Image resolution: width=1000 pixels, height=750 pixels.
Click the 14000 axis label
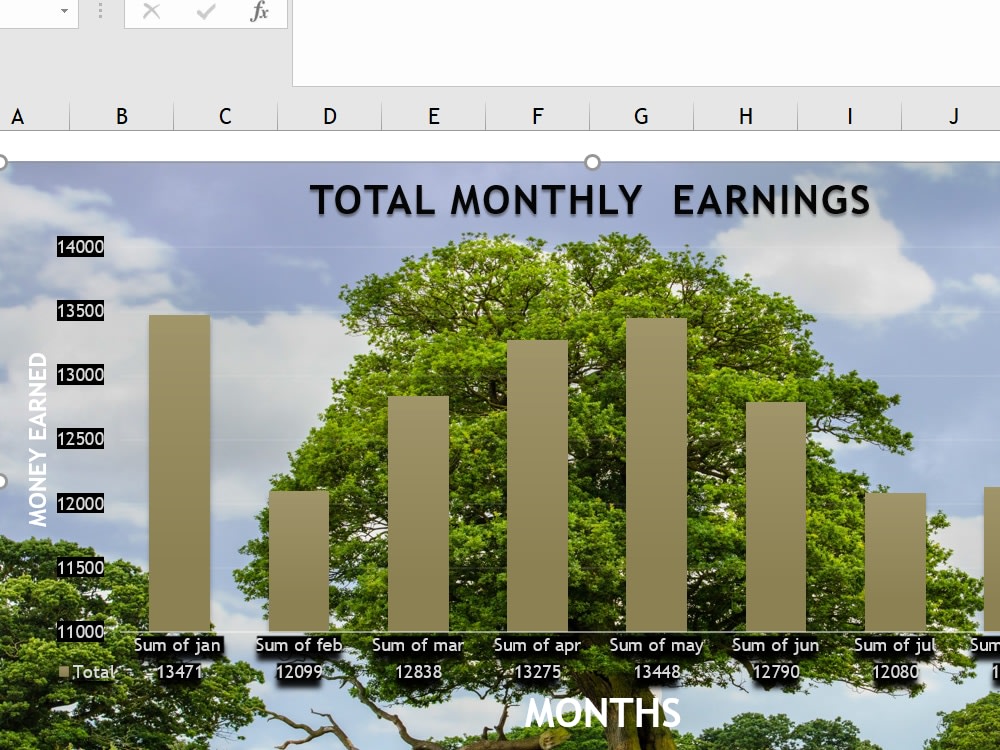click(80, 247)
